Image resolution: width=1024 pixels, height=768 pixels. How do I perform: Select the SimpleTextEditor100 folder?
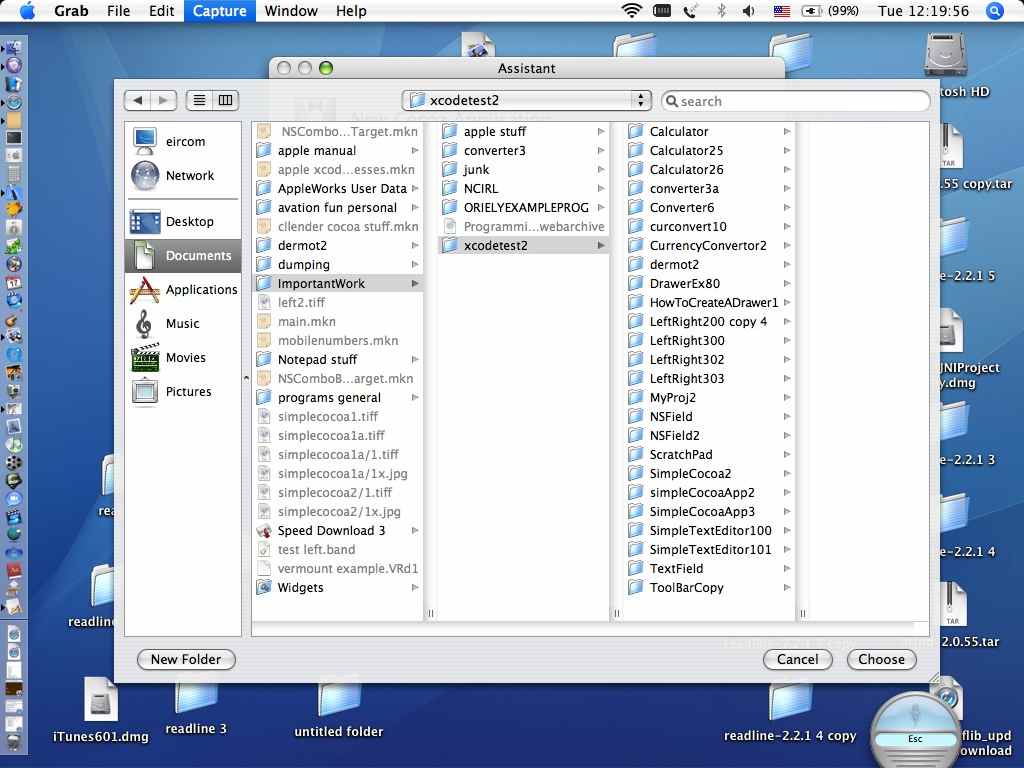click(709, 530)
